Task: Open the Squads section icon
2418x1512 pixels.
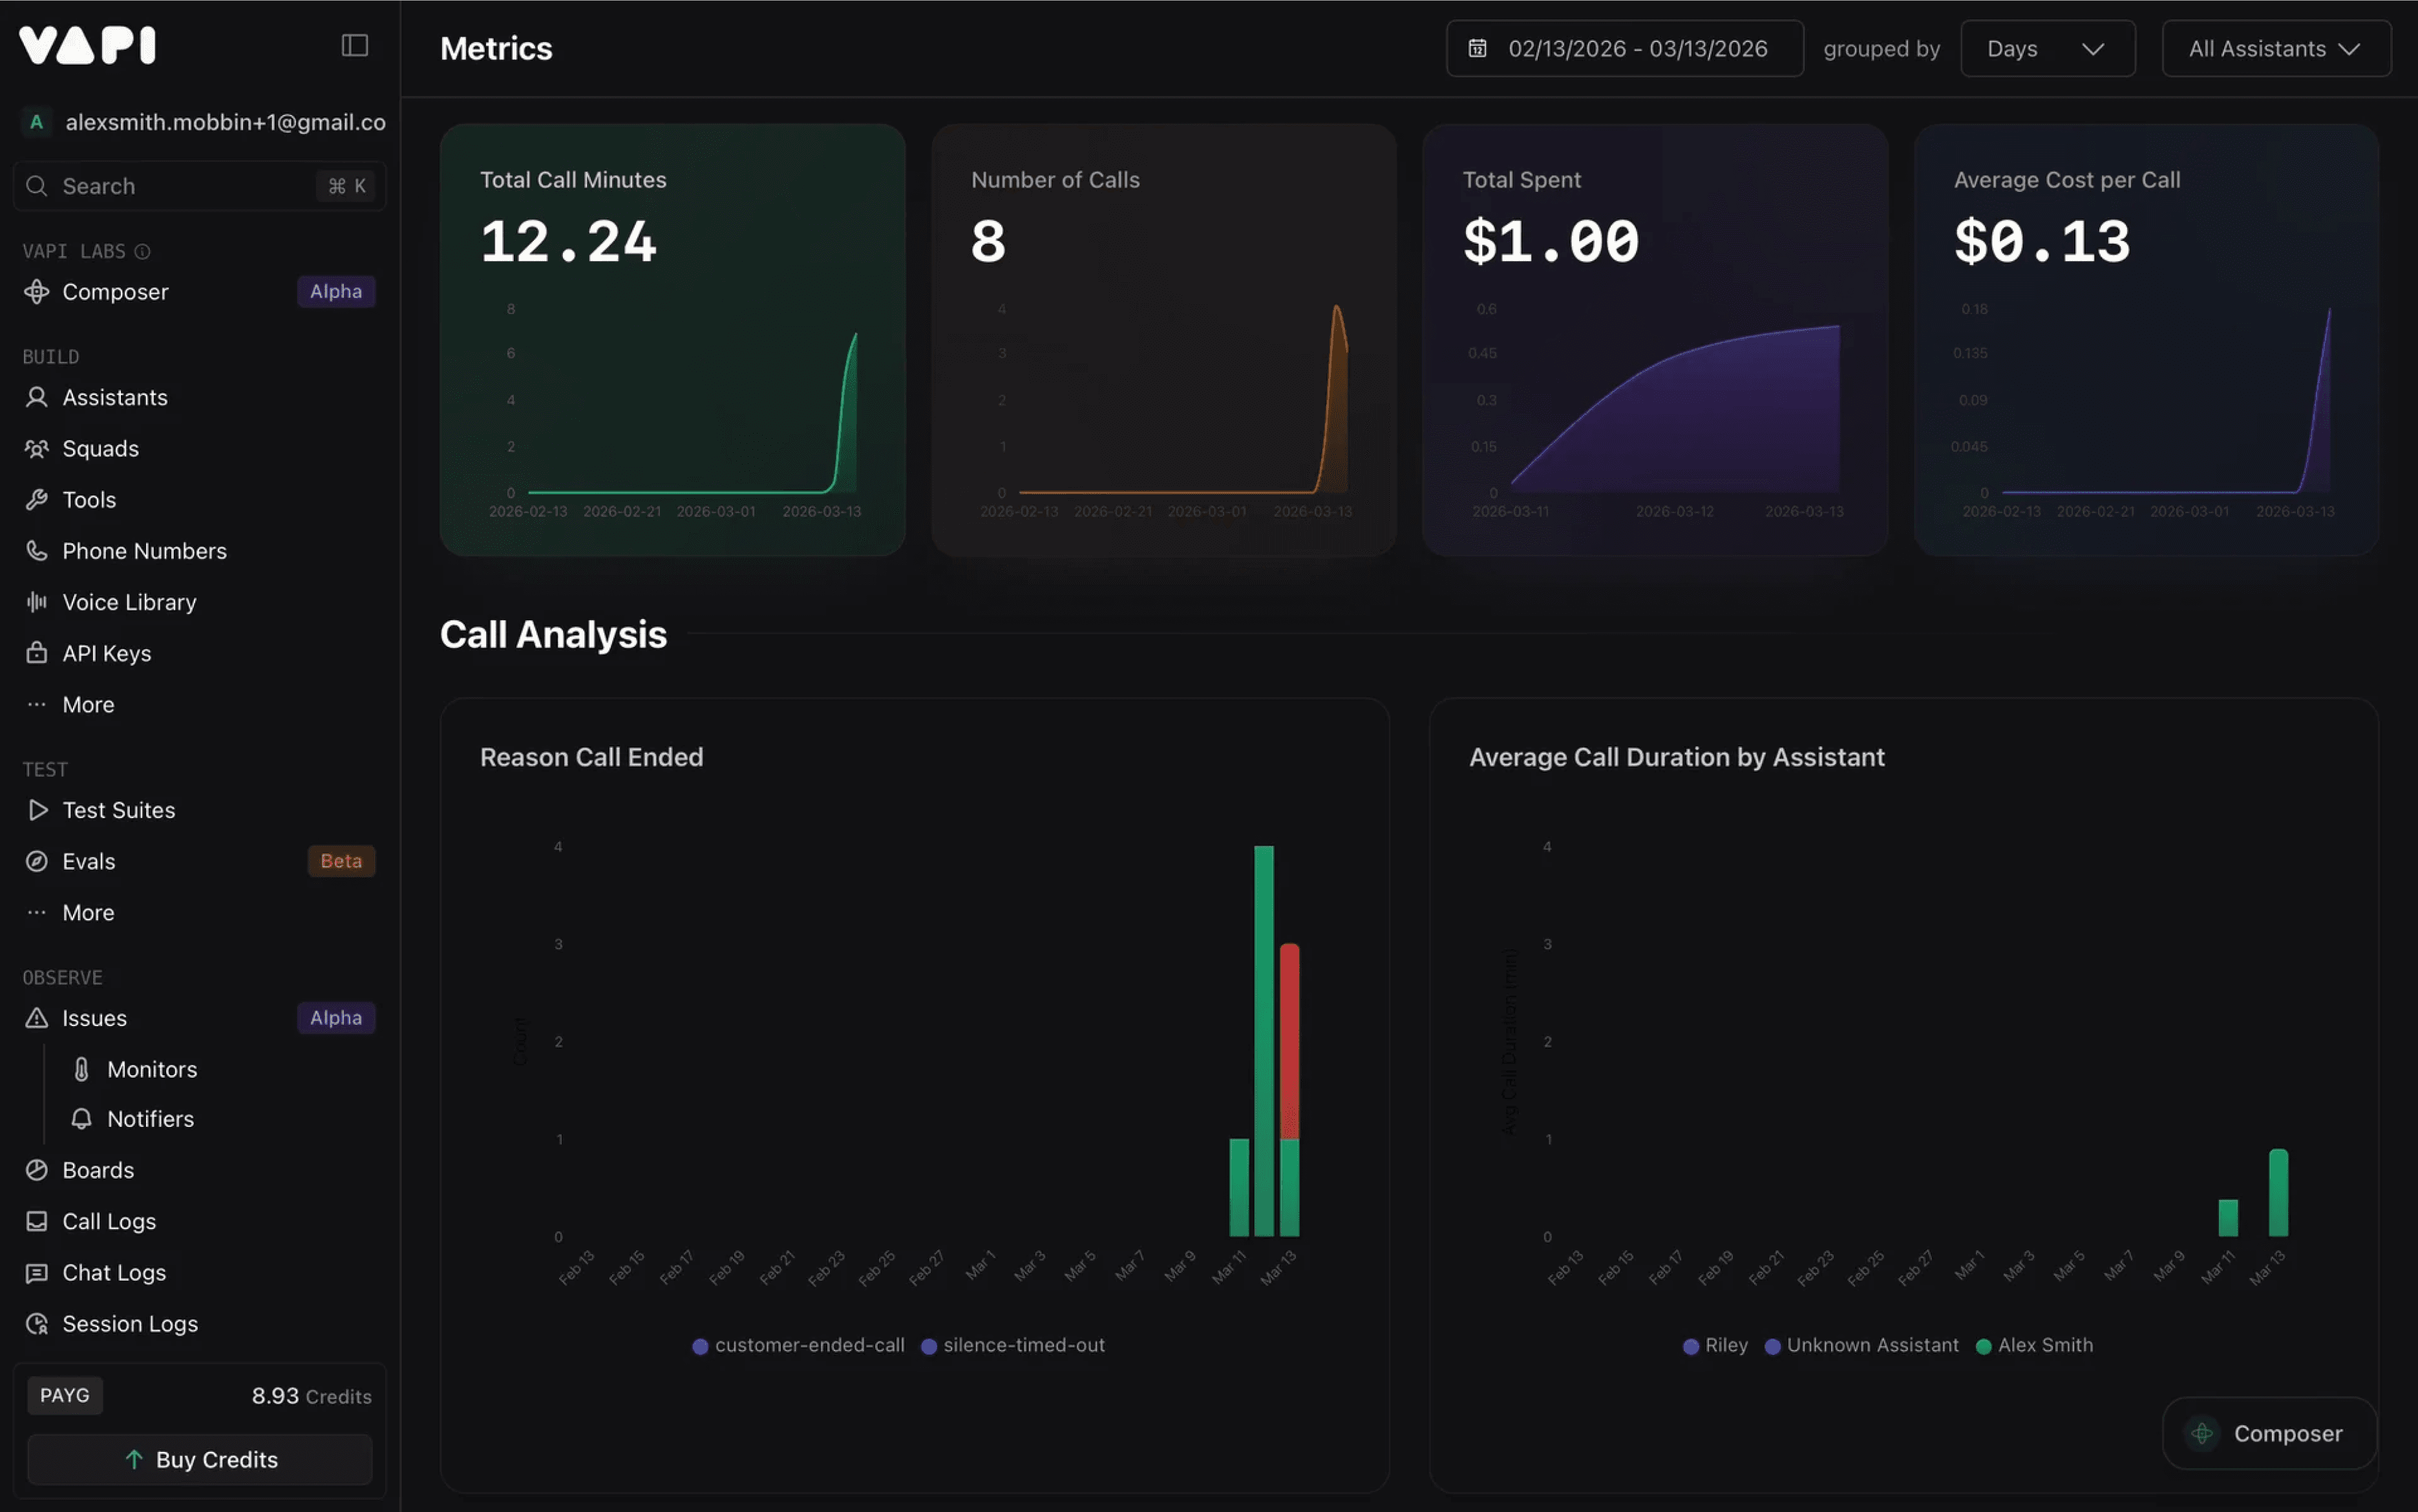Action: 37,449
